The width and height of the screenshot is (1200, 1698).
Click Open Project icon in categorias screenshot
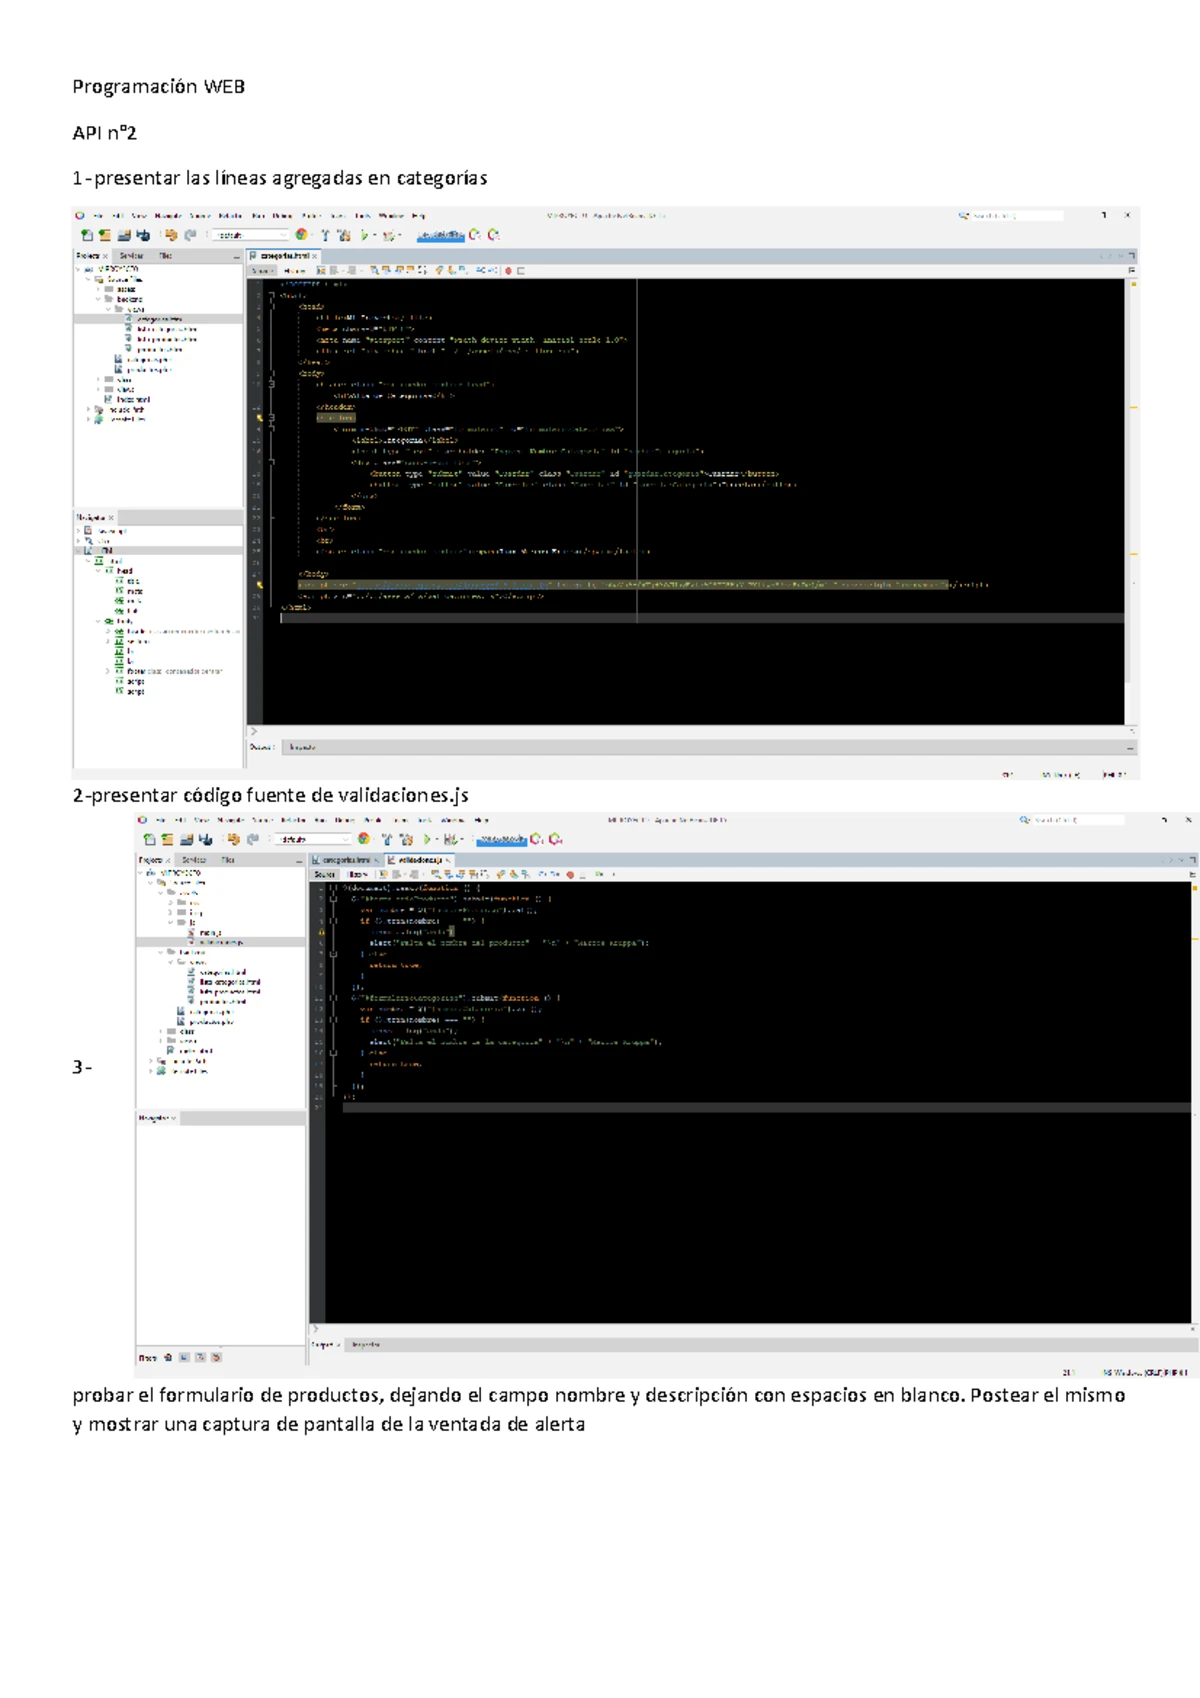click(124, 235)
